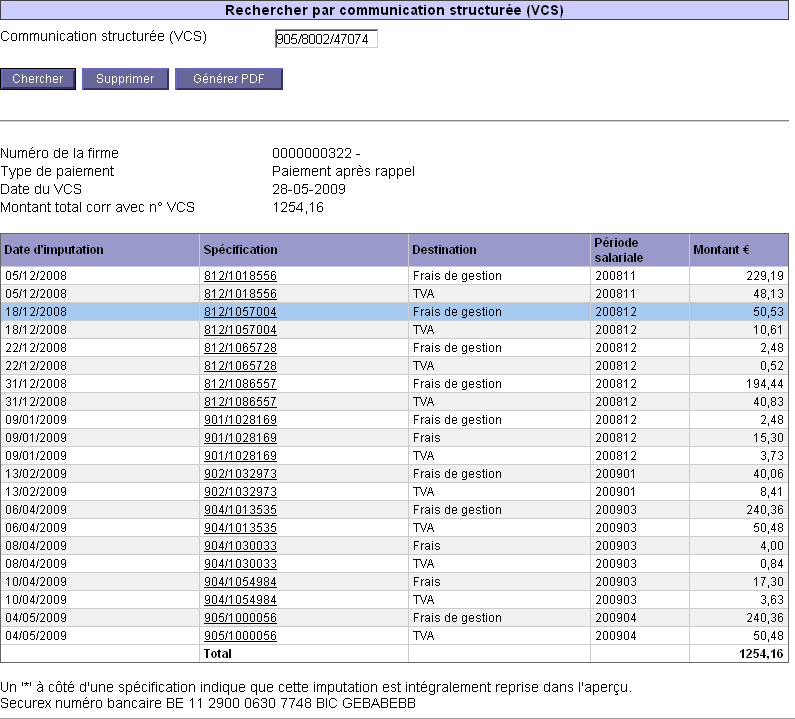Viewport: 795px width, 719px height.
Task: Open specification 904/1030033 in TVA 0,84 row
Action: coord(240,564)
